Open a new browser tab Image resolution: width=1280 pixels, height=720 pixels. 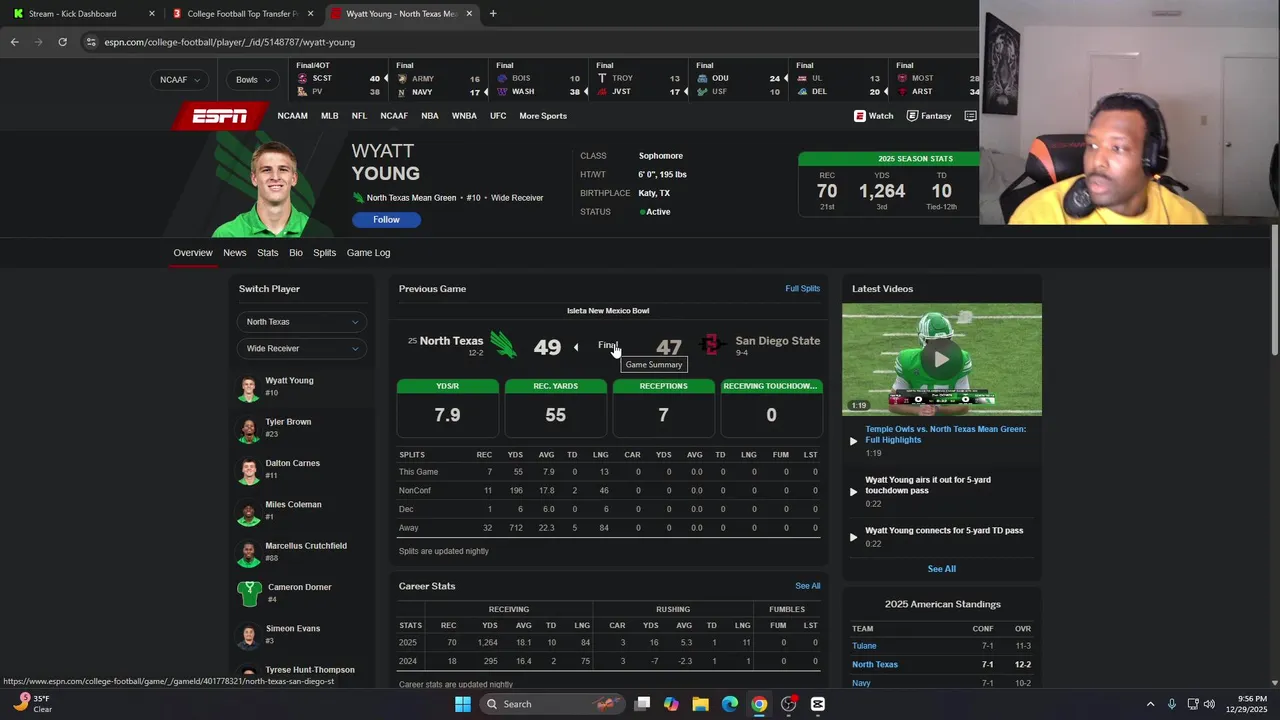(x=493, y=14)
